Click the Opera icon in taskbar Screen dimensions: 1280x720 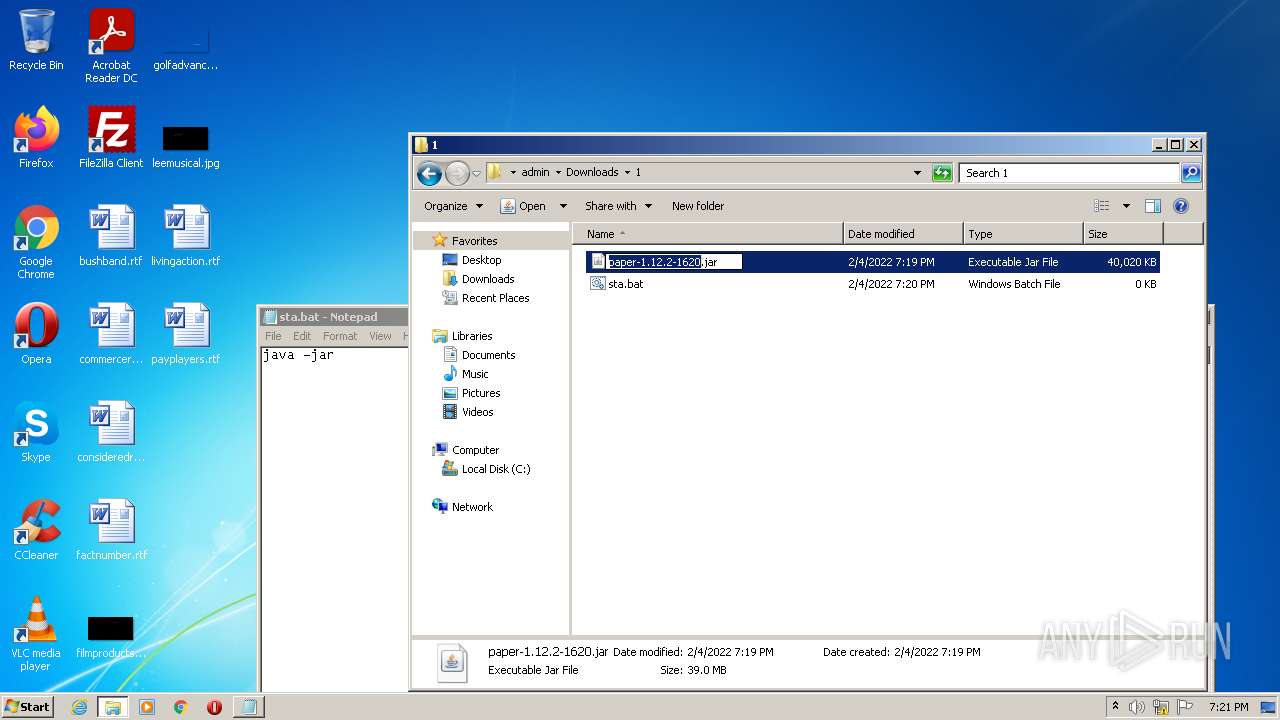214,707
